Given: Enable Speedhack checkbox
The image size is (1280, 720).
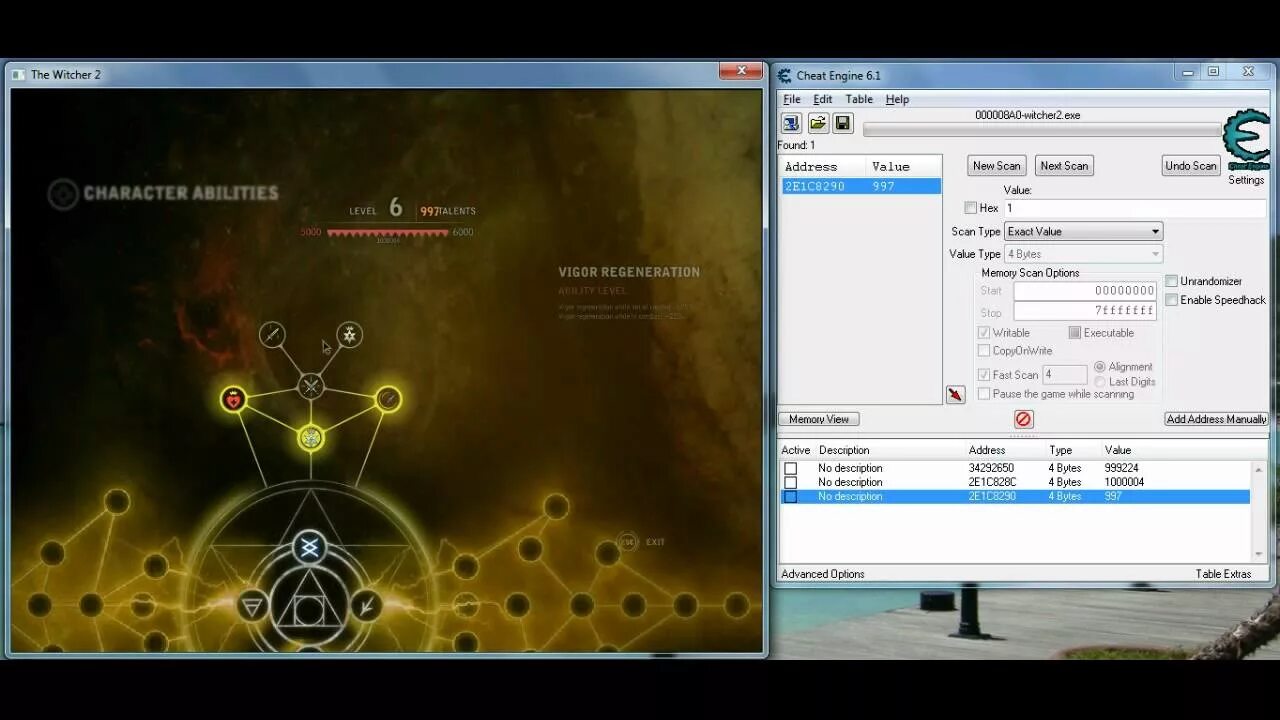Looking at the screenshot, I should click(1171, 300).
